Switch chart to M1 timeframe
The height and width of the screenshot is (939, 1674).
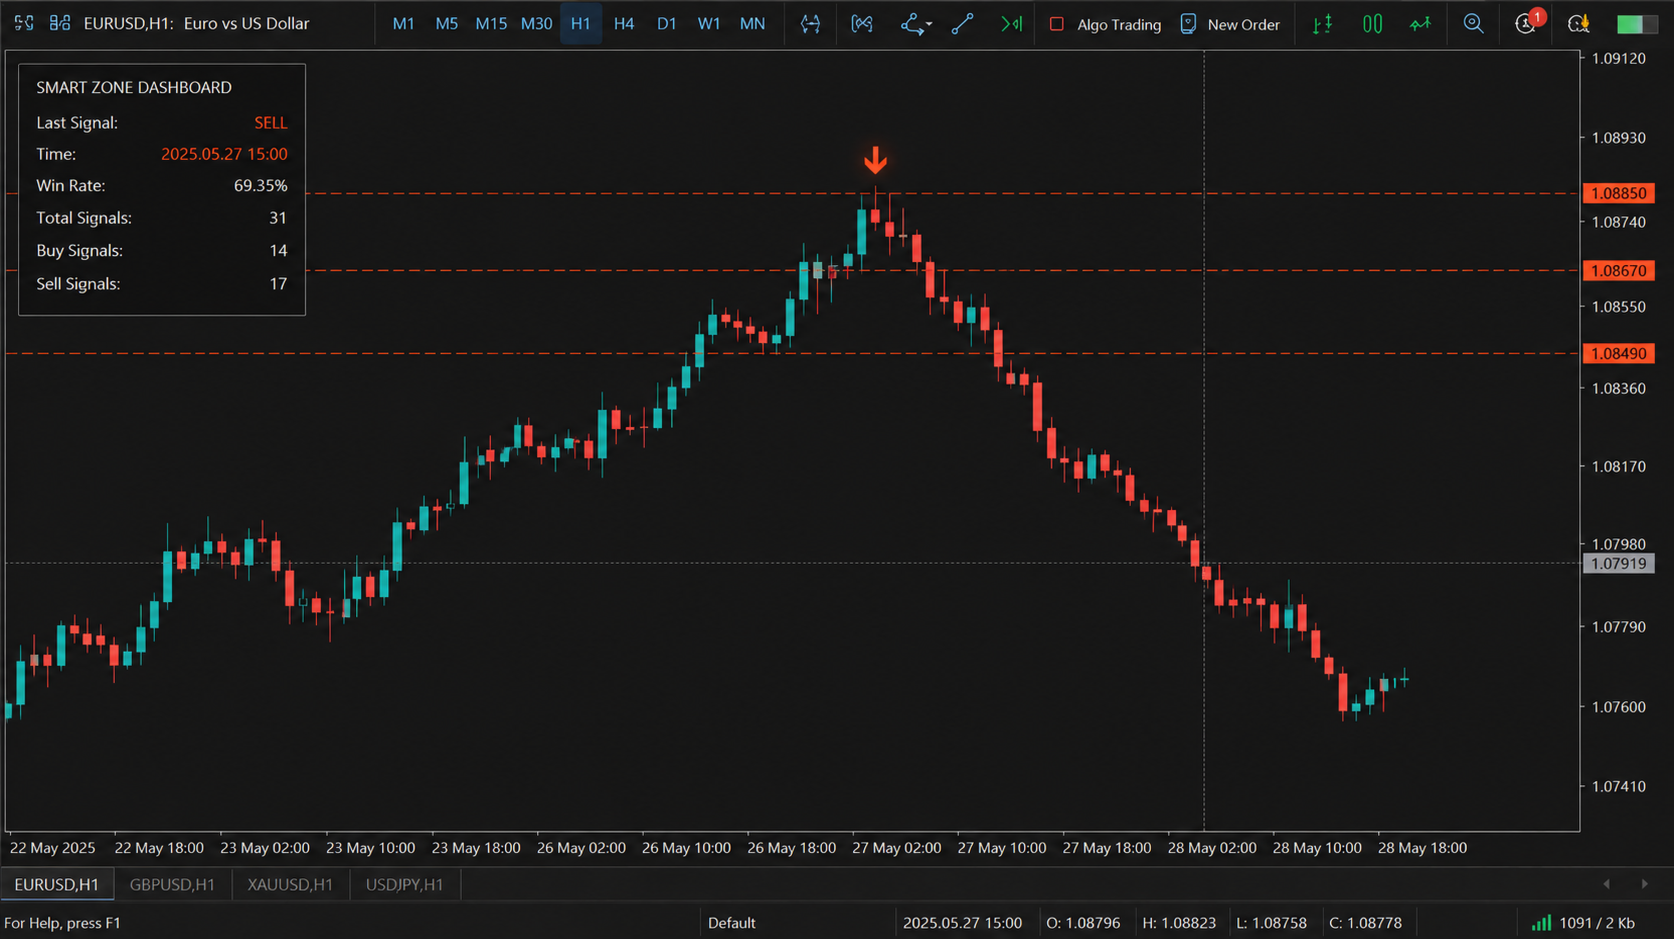(x=404, y=23)
